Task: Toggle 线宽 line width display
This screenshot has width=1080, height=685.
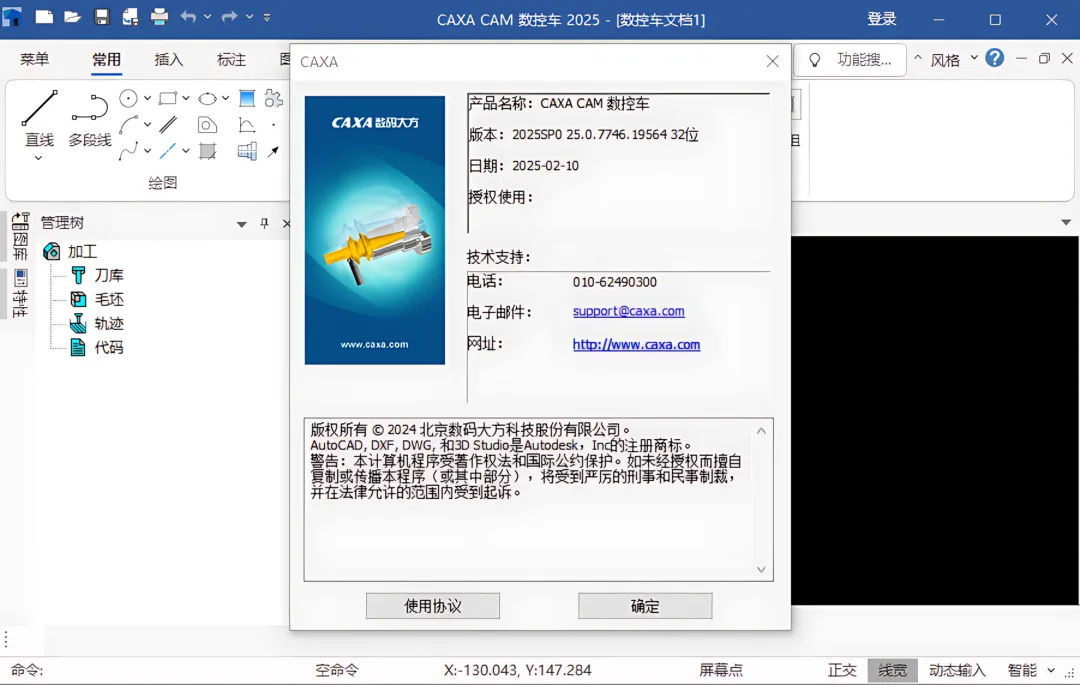Action: (893, 670)
